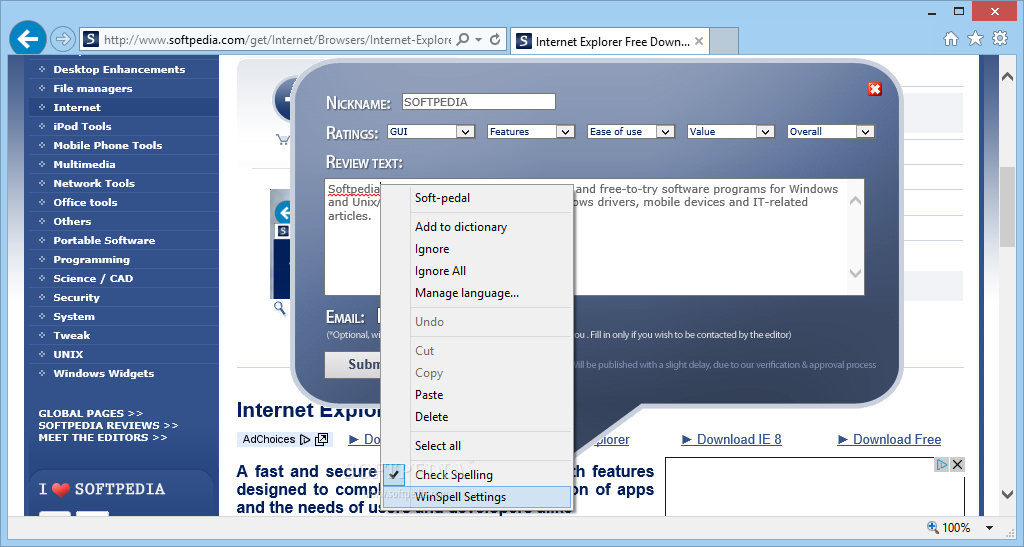Image resolution: width=1024 pixels, height=547 pixels.
Task: Click the SOFTPEDIA REVIEWS >> link
Action: coord(108,425)
